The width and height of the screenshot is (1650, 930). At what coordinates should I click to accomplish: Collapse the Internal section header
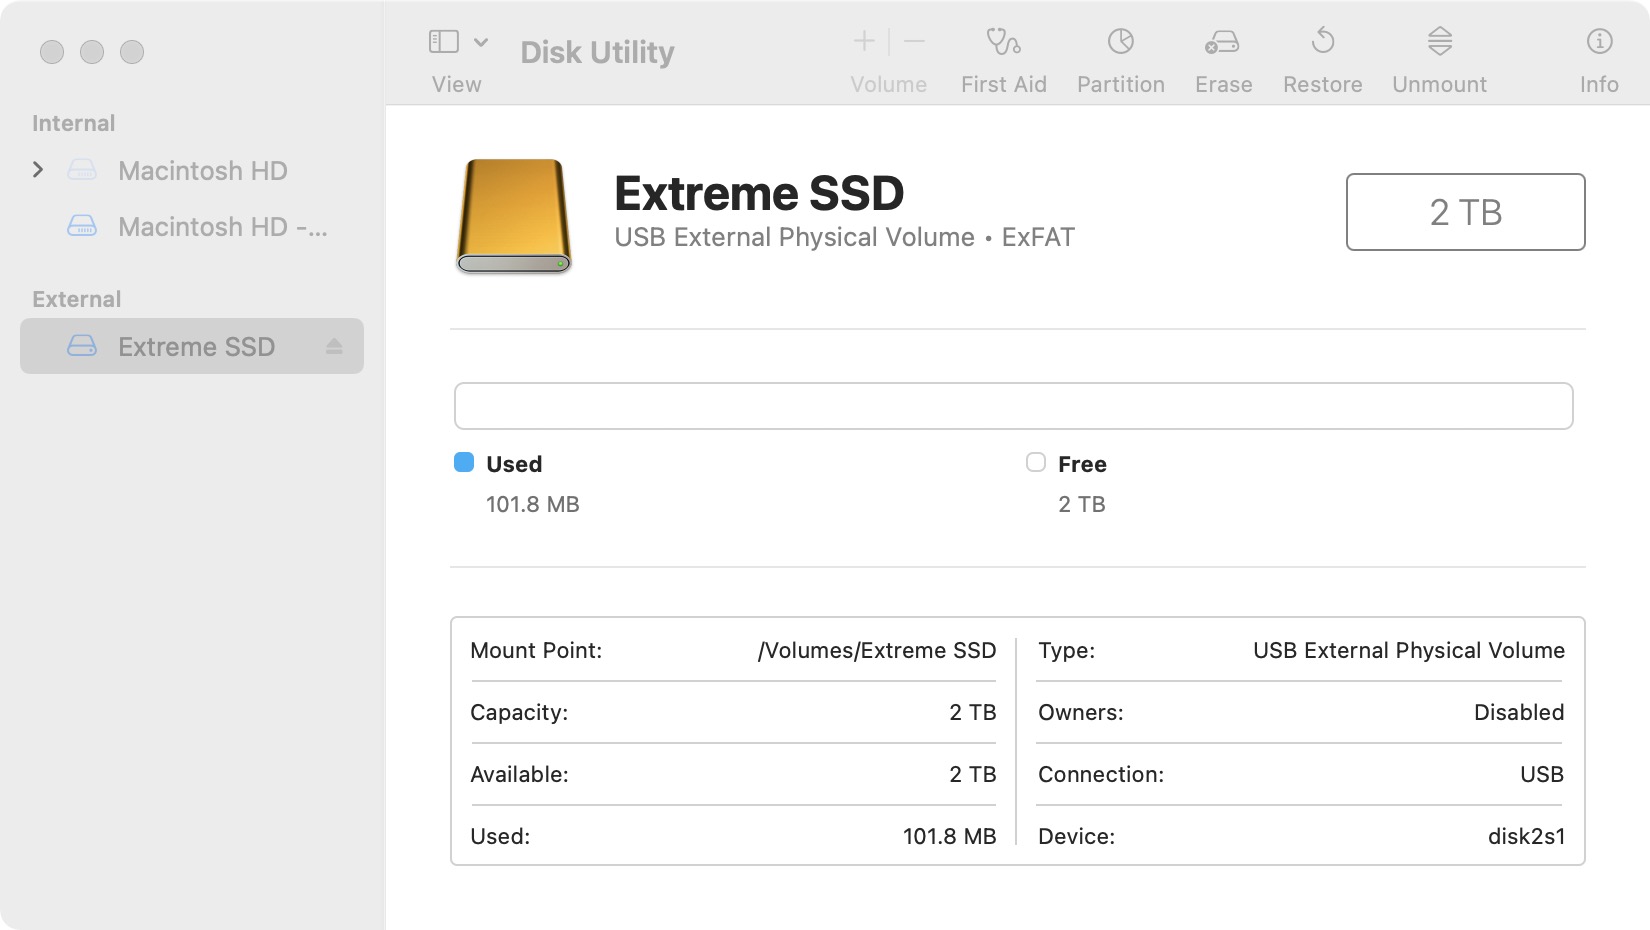73,122
